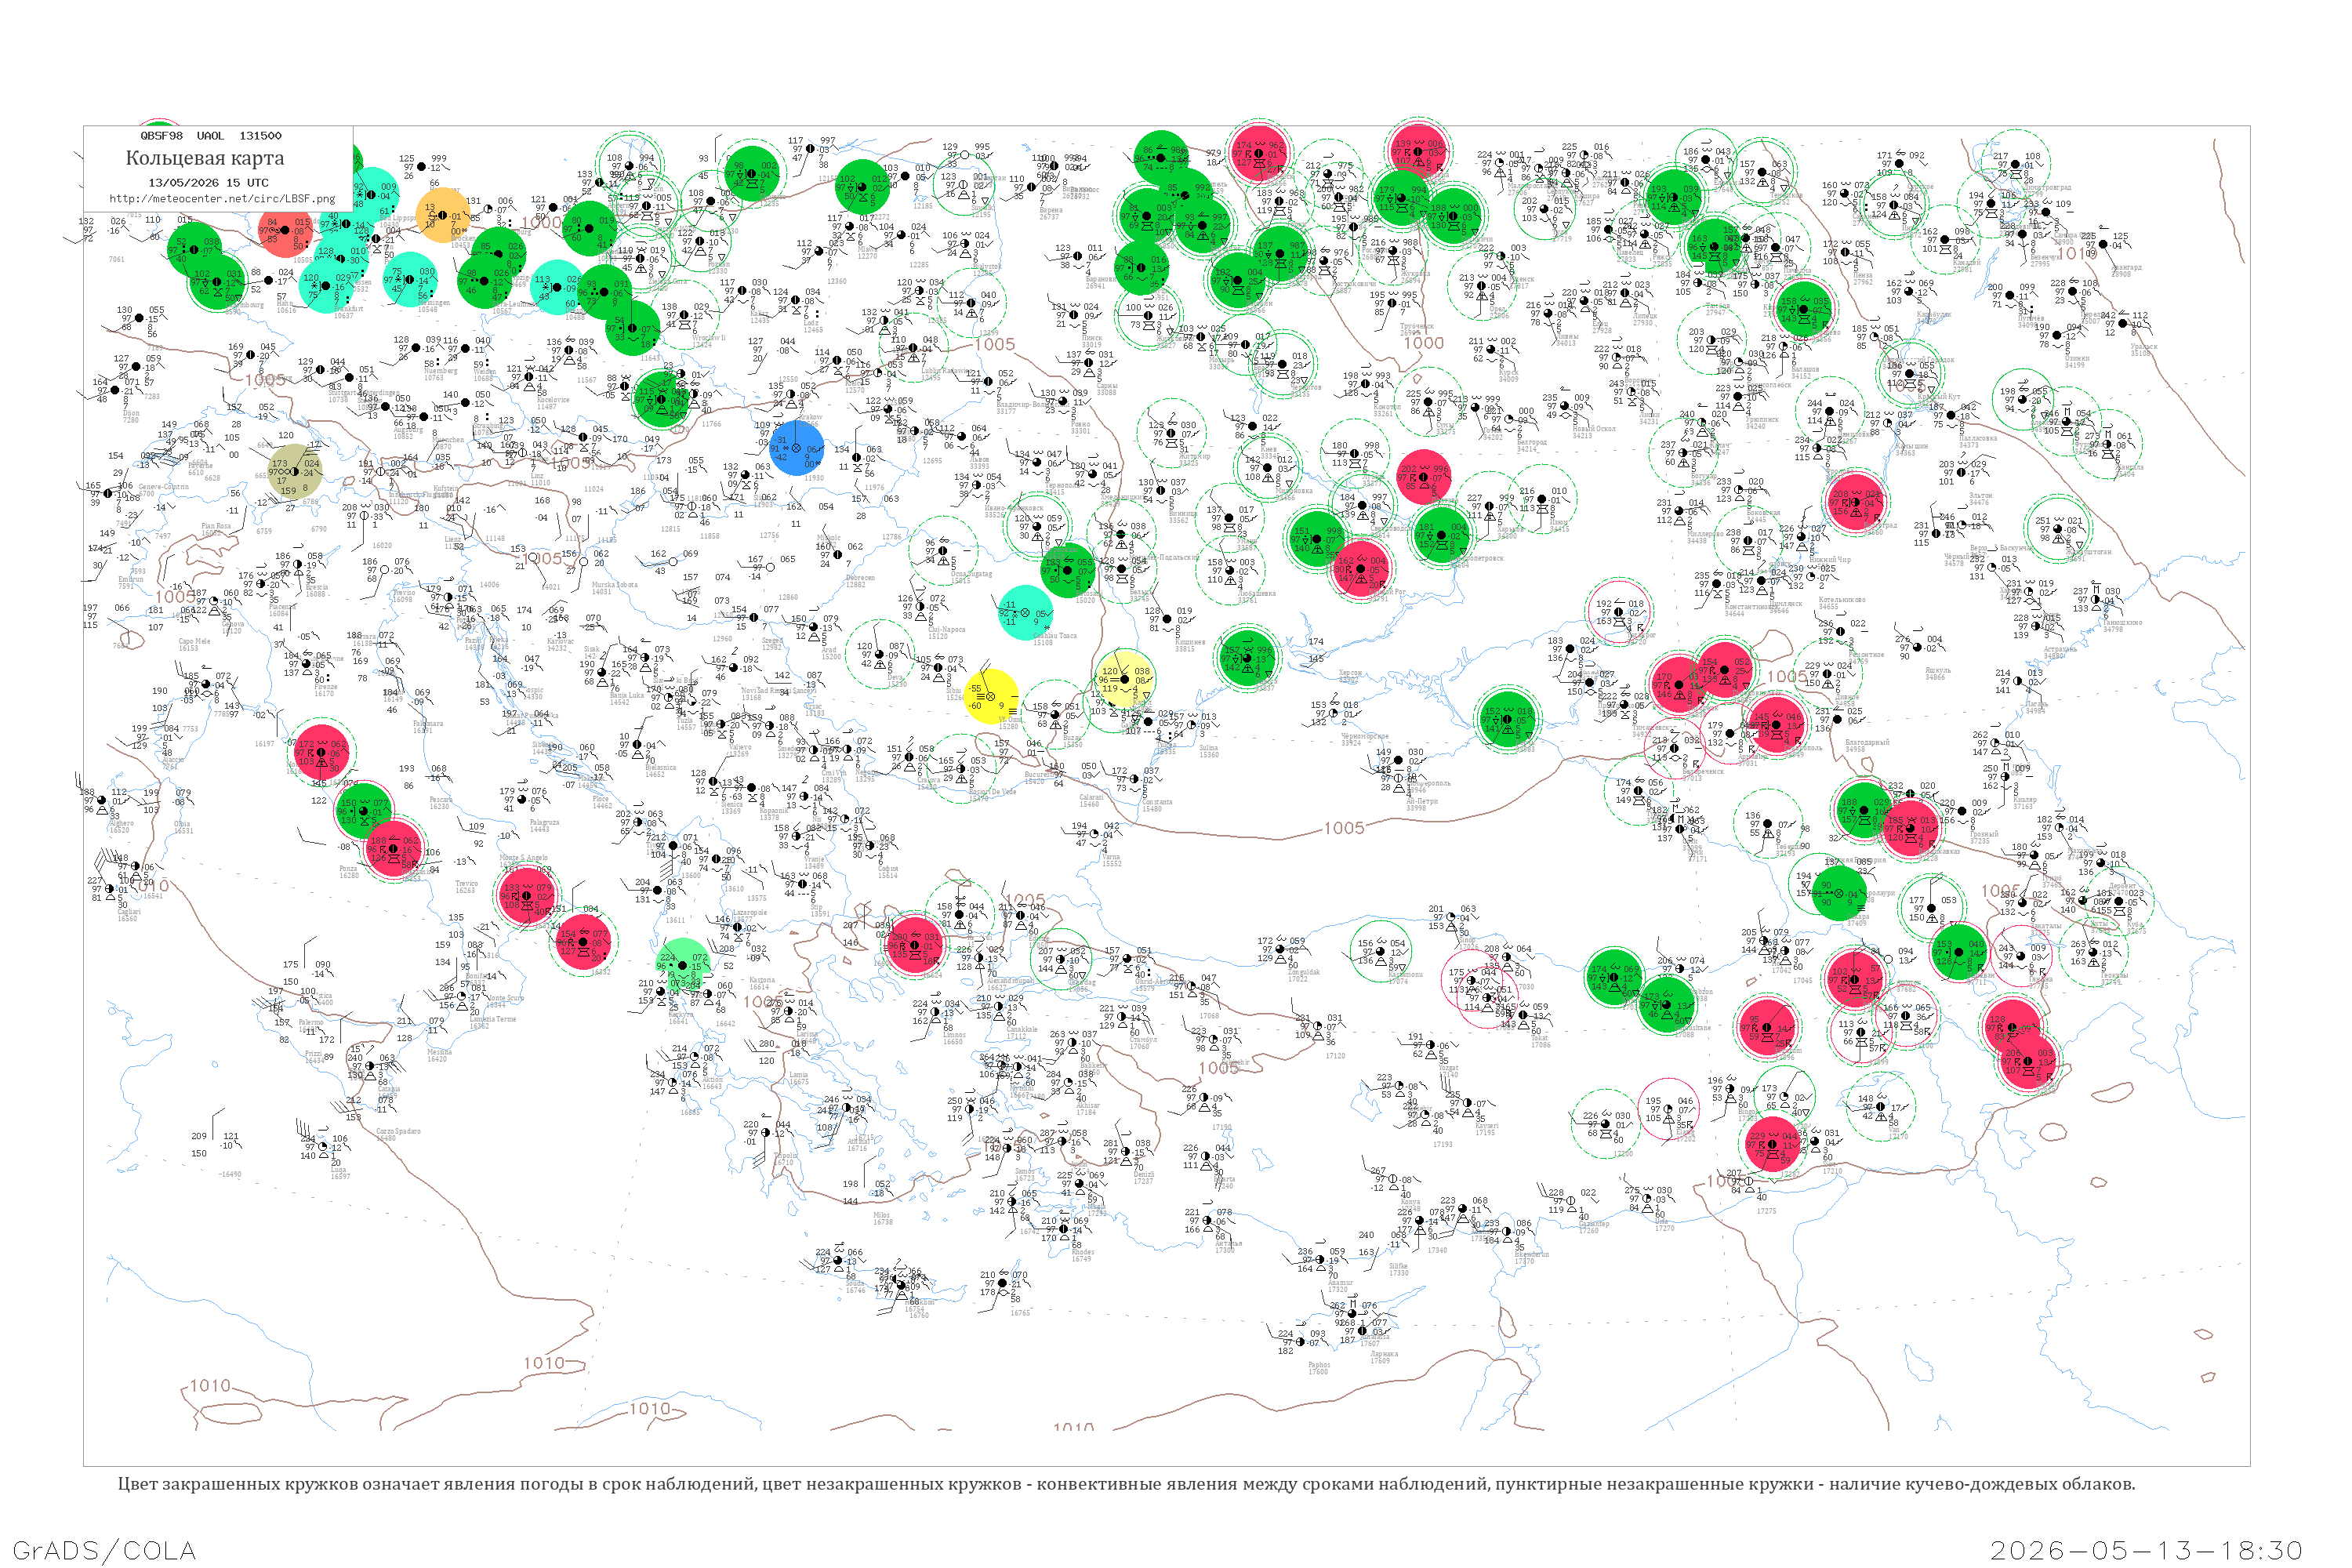Select the "Lamezia Terme" station name

pyautogui.click(x=493, y=1019)
